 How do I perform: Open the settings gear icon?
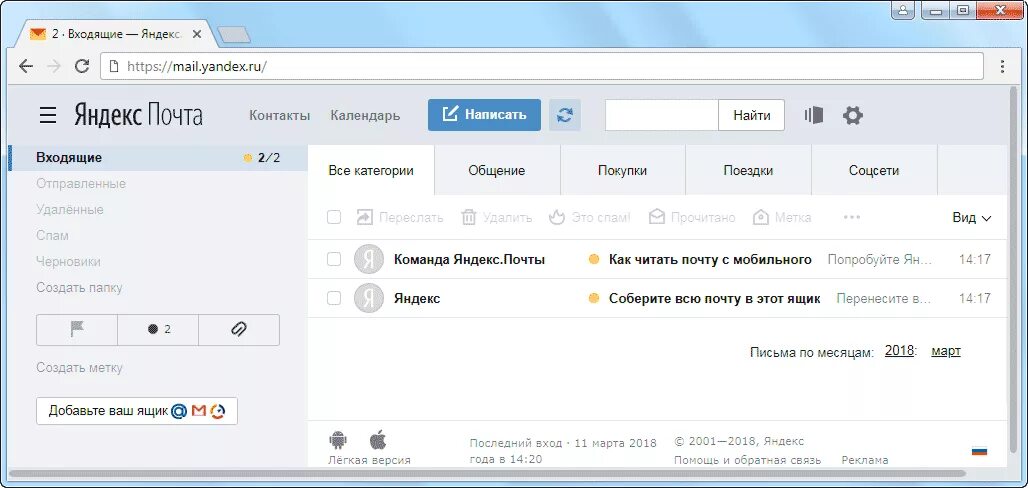(x=852, y=115)
